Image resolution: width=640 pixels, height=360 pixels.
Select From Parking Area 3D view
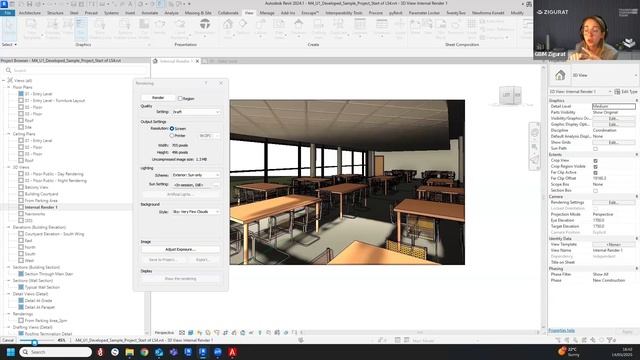41,201
